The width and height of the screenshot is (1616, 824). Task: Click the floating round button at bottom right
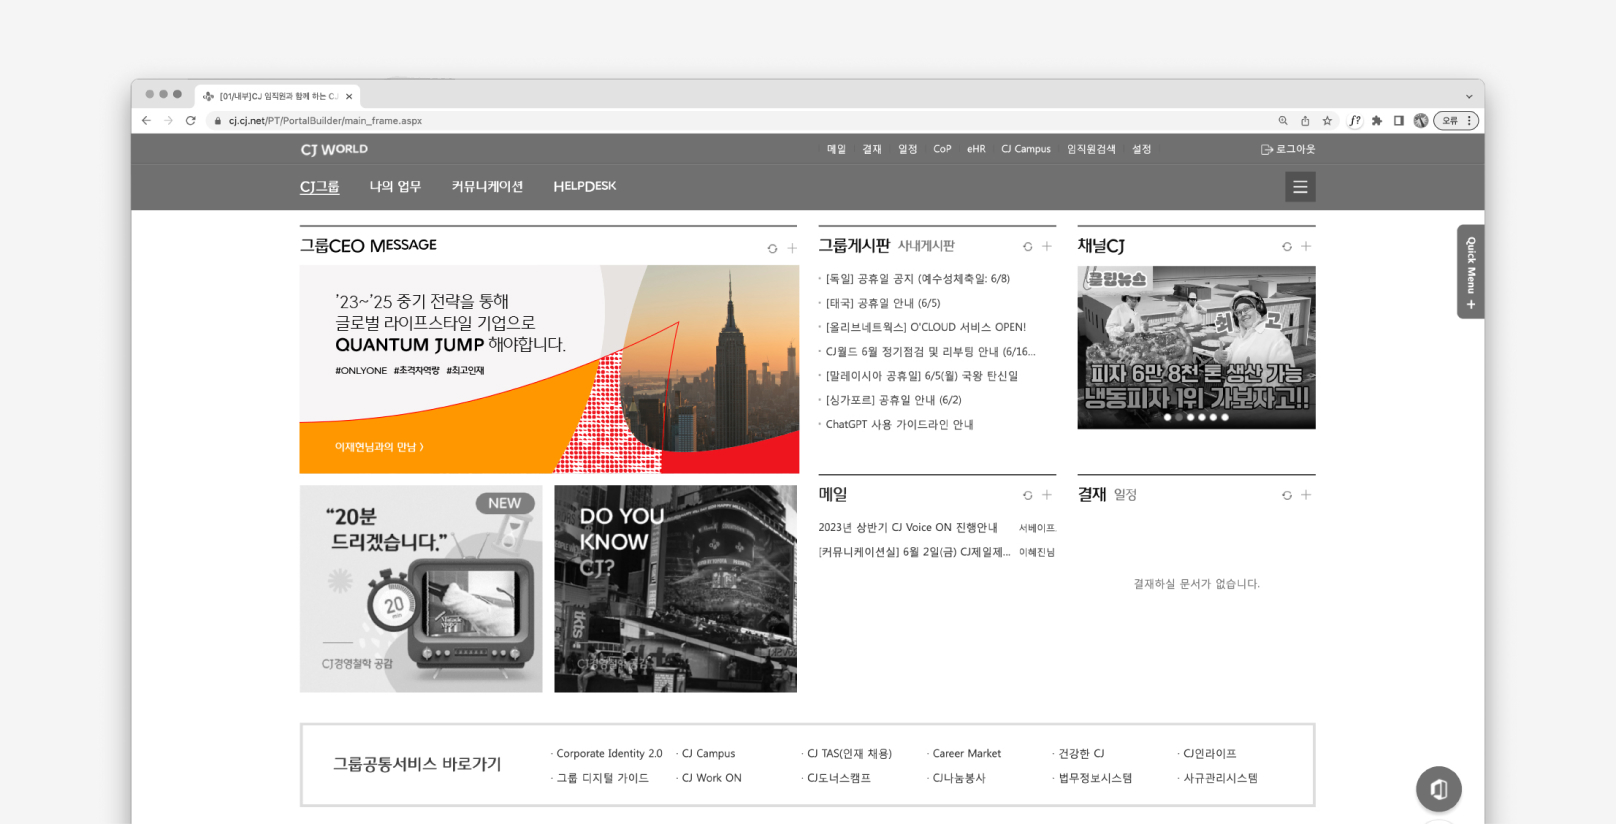1438,789
